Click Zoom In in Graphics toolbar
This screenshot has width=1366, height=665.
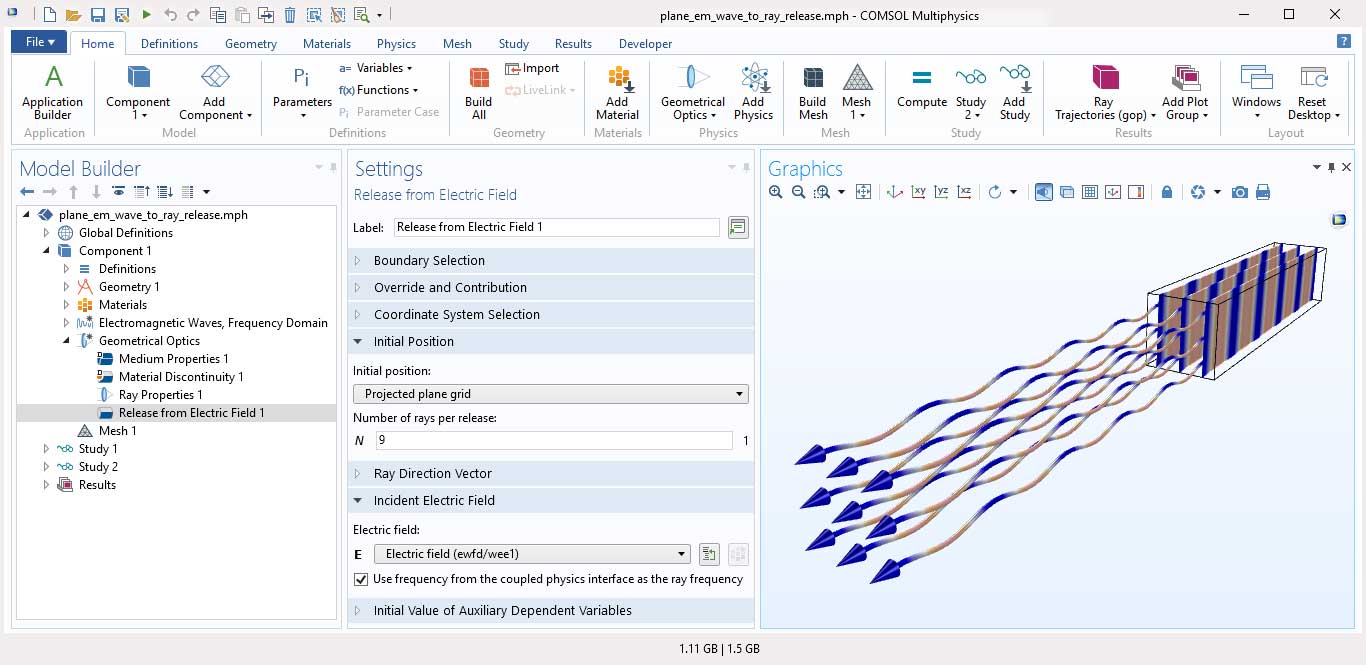(x=776, y=192)
